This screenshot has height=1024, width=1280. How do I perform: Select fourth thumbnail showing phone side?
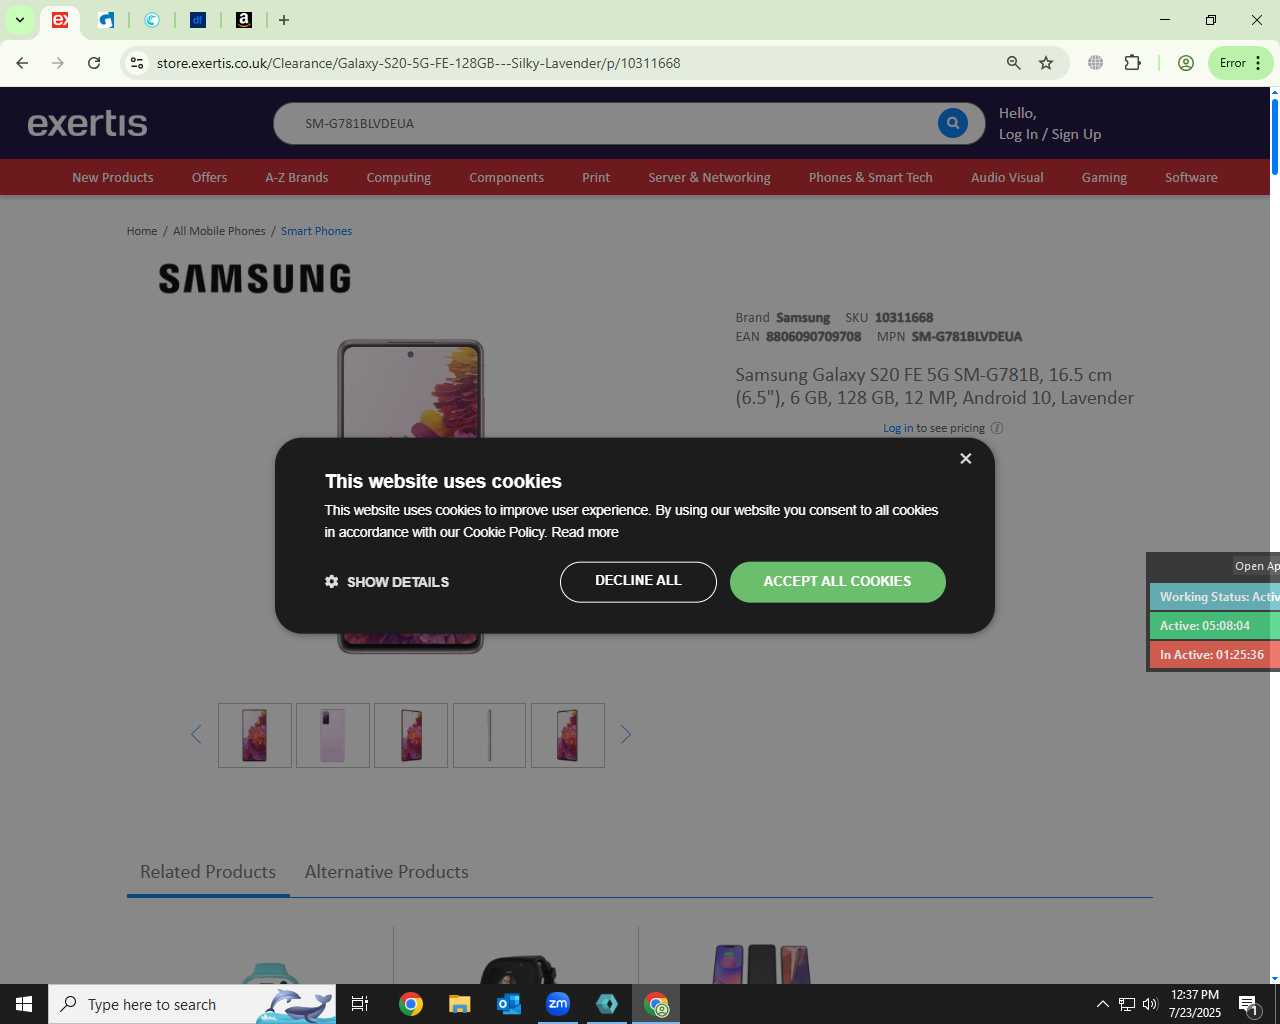click(489, 735)
